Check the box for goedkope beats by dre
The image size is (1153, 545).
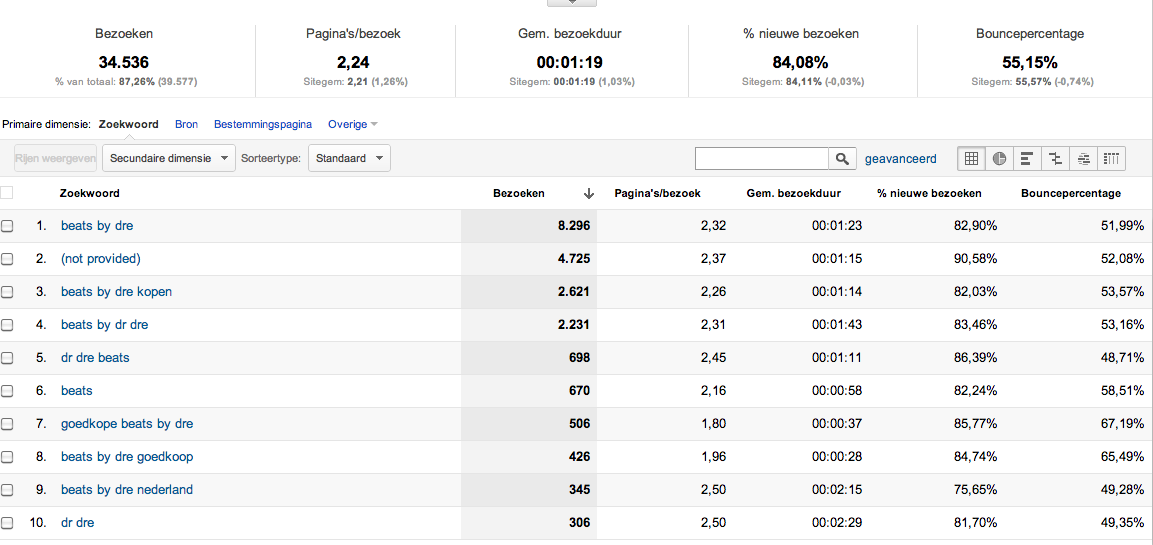point(7,424)
